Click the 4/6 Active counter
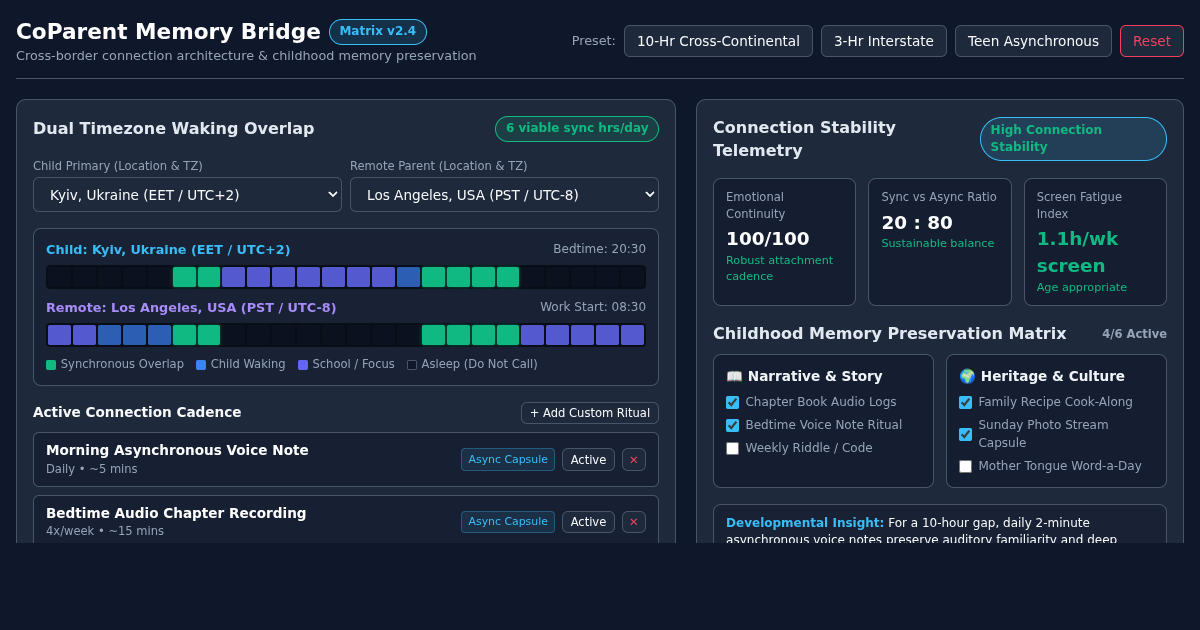 (x=1134, y=334)
